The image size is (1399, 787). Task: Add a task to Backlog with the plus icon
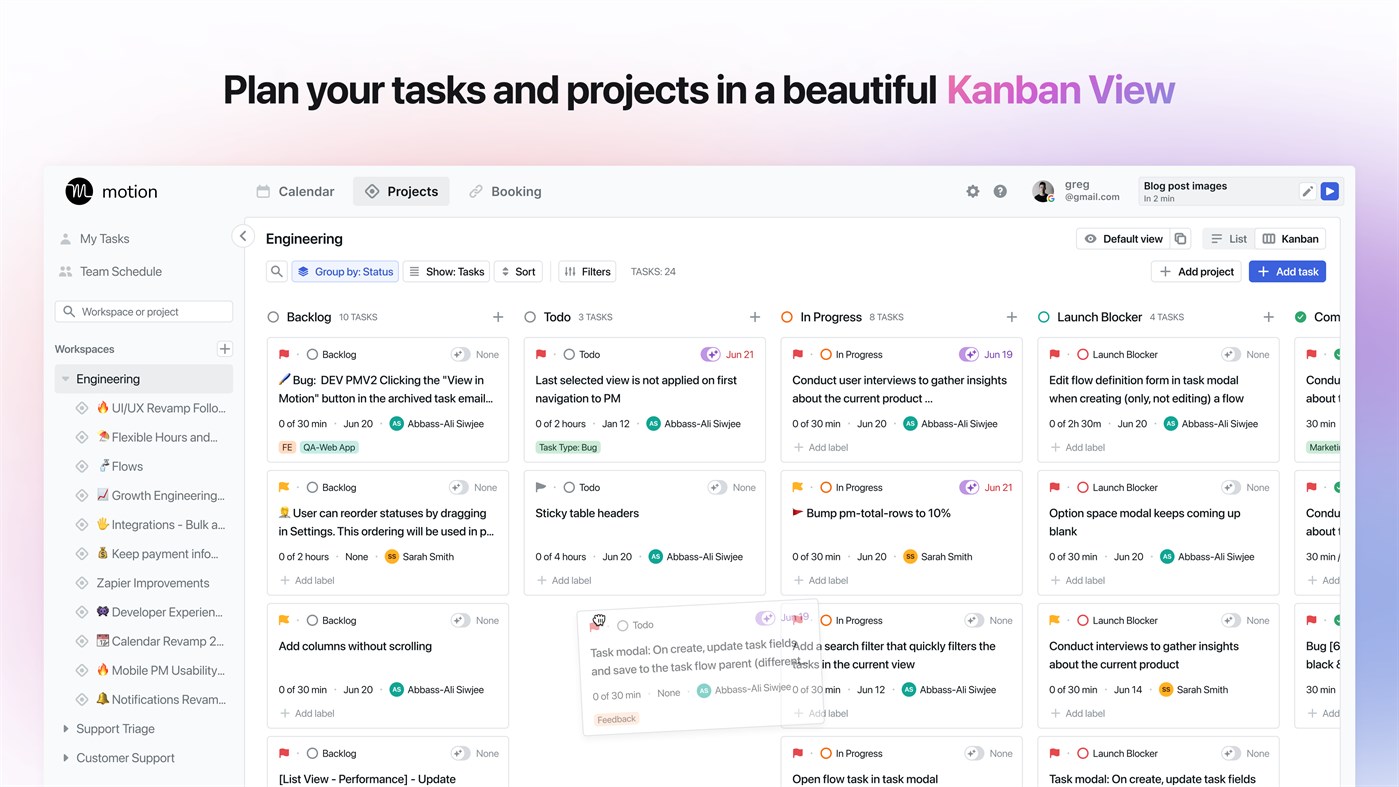click(498, 317)
